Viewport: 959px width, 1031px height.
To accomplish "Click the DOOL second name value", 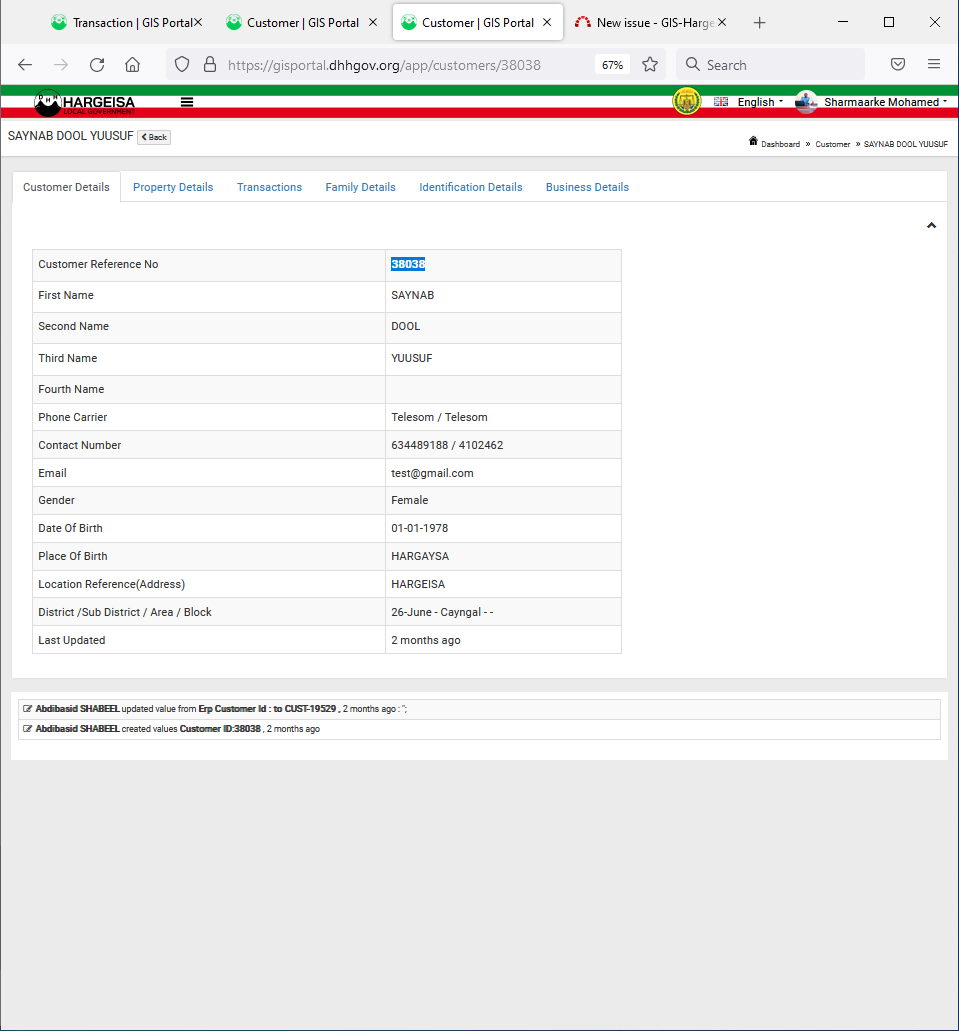I will pos(405,326).
